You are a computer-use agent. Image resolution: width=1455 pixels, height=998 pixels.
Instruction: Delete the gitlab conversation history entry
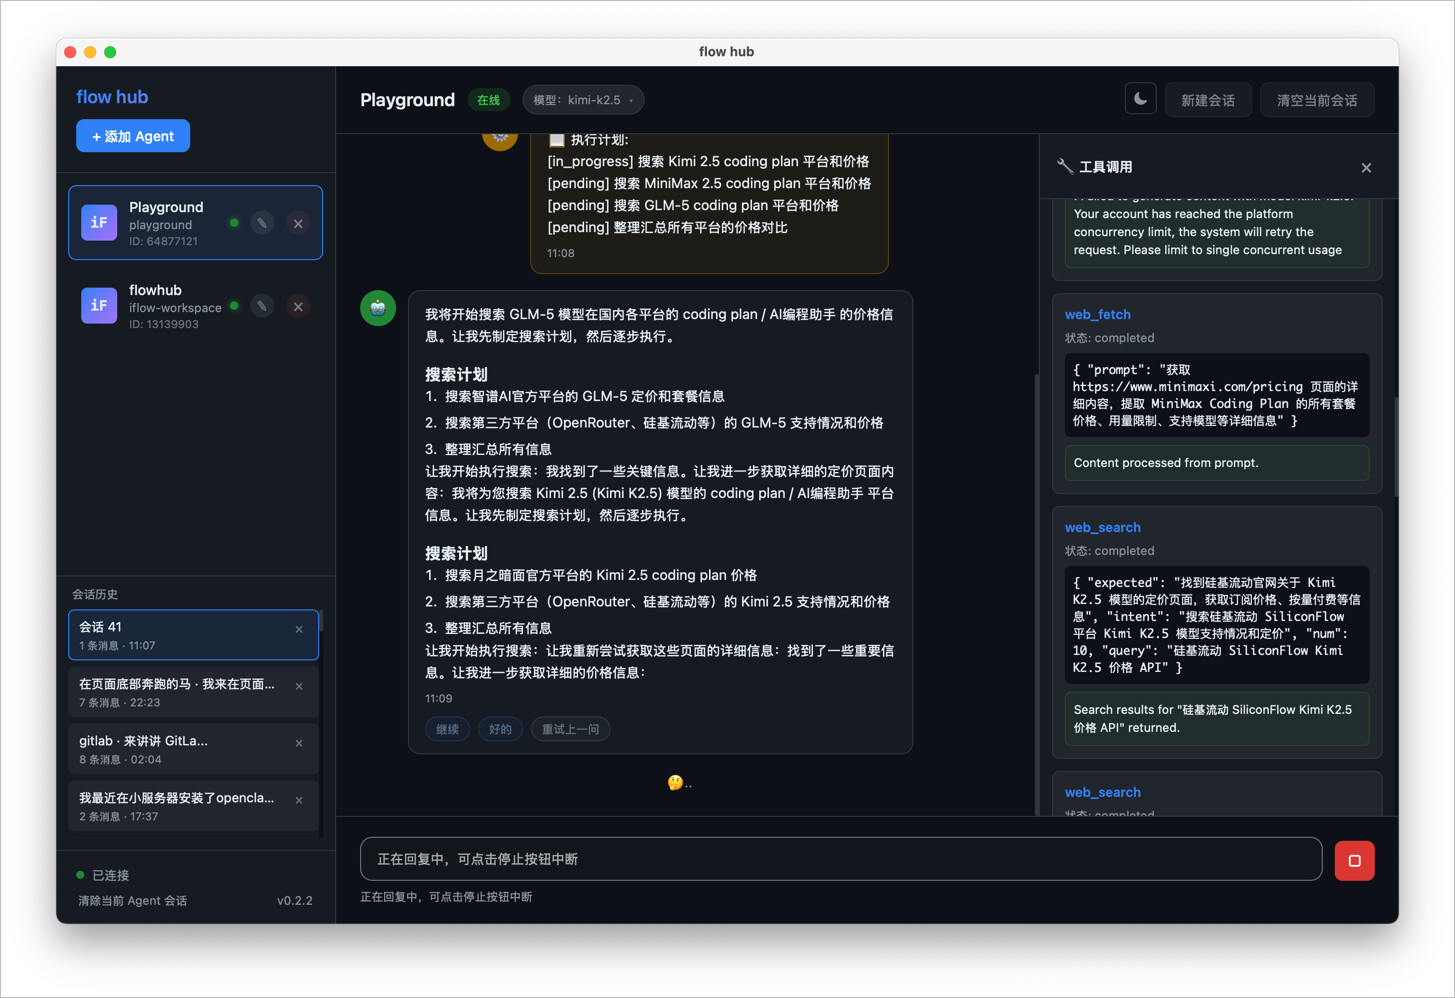299,743
